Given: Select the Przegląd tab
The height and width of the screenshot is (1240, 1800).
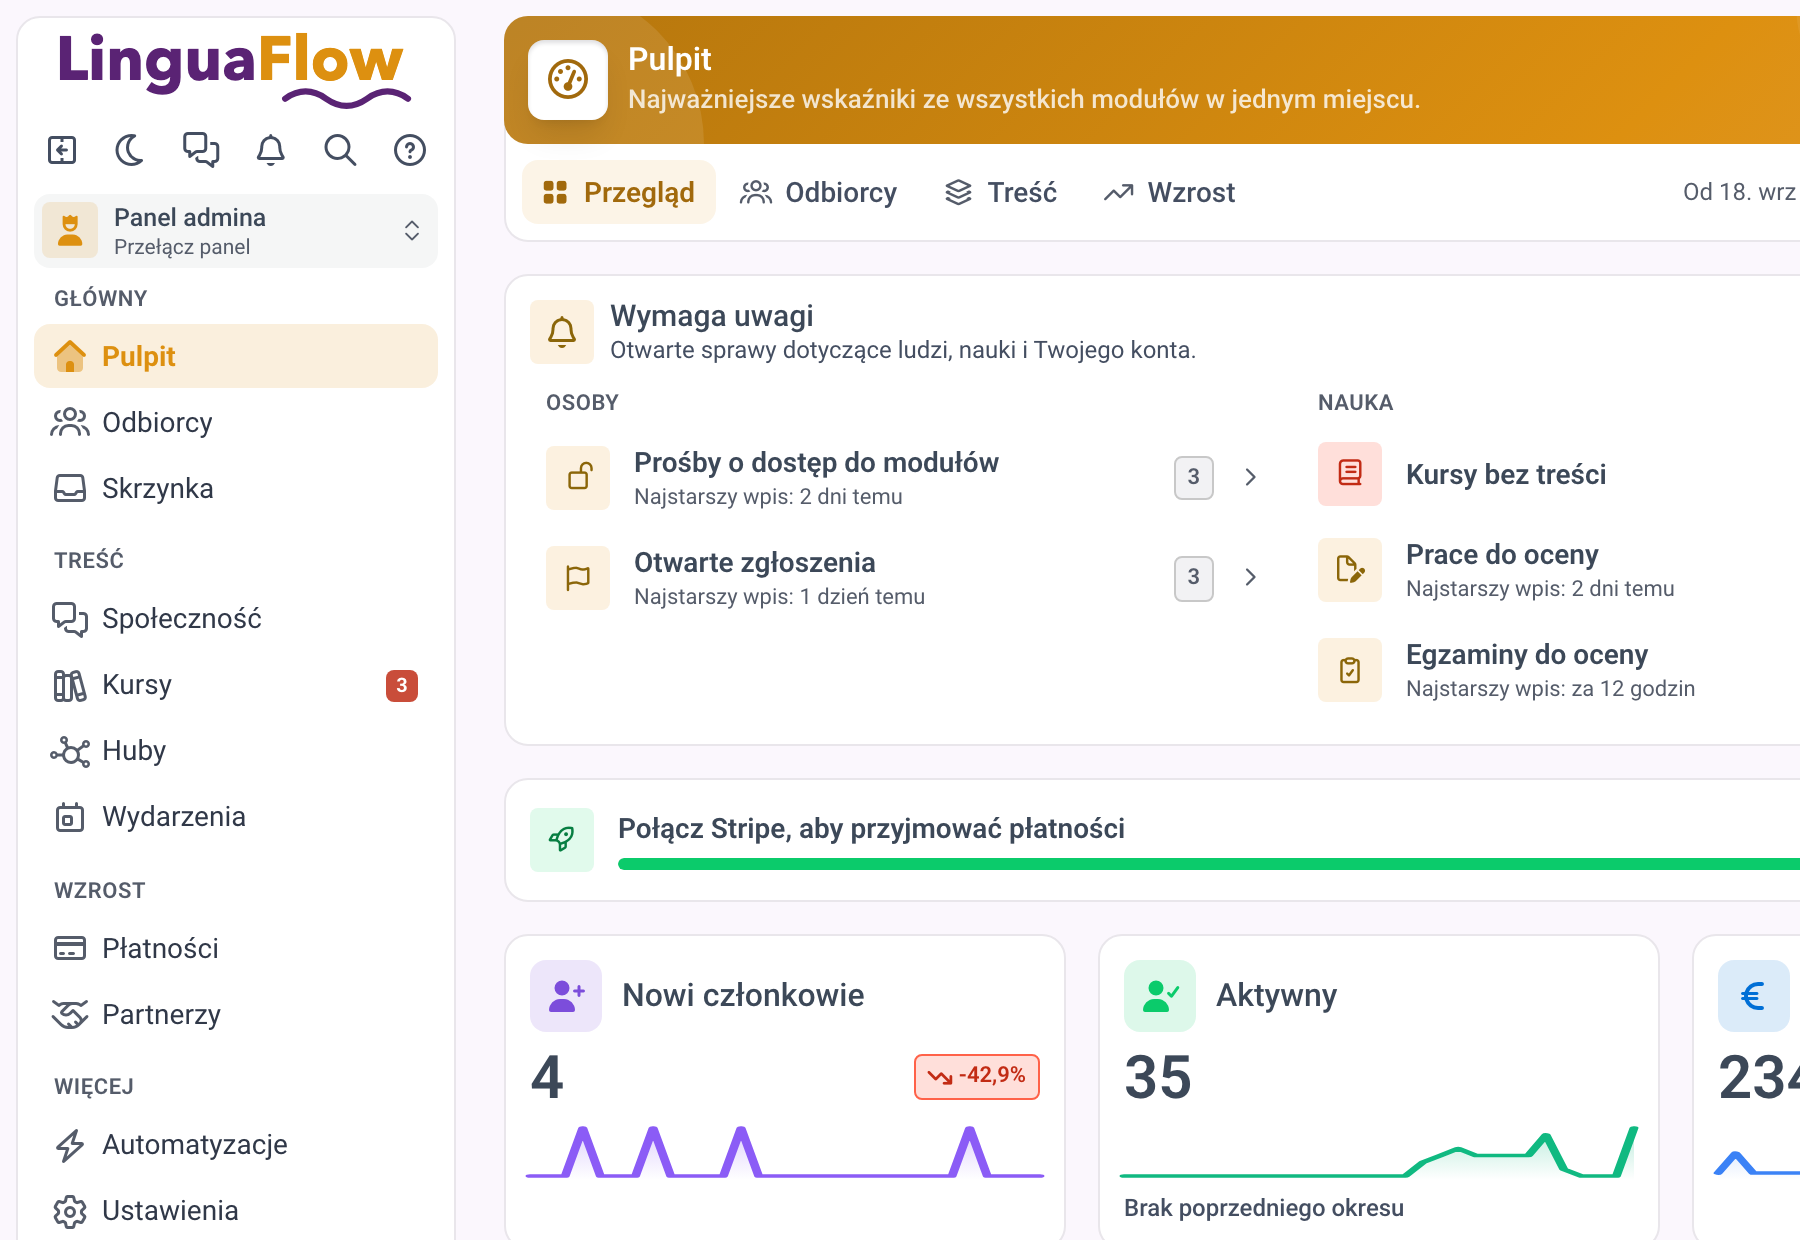Looking at the screenshot, I should point(619,192).
